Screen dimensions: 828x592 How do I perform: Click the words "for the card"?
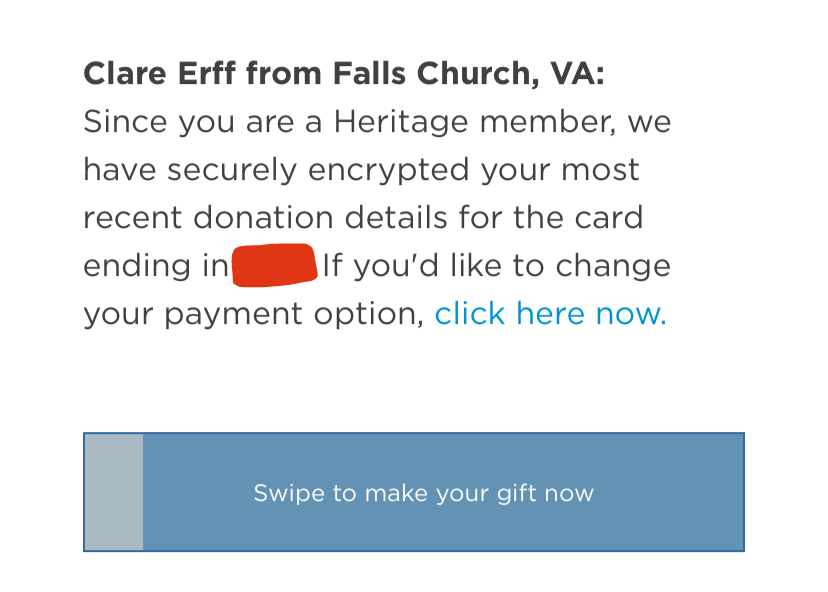(x=580, y=218)
